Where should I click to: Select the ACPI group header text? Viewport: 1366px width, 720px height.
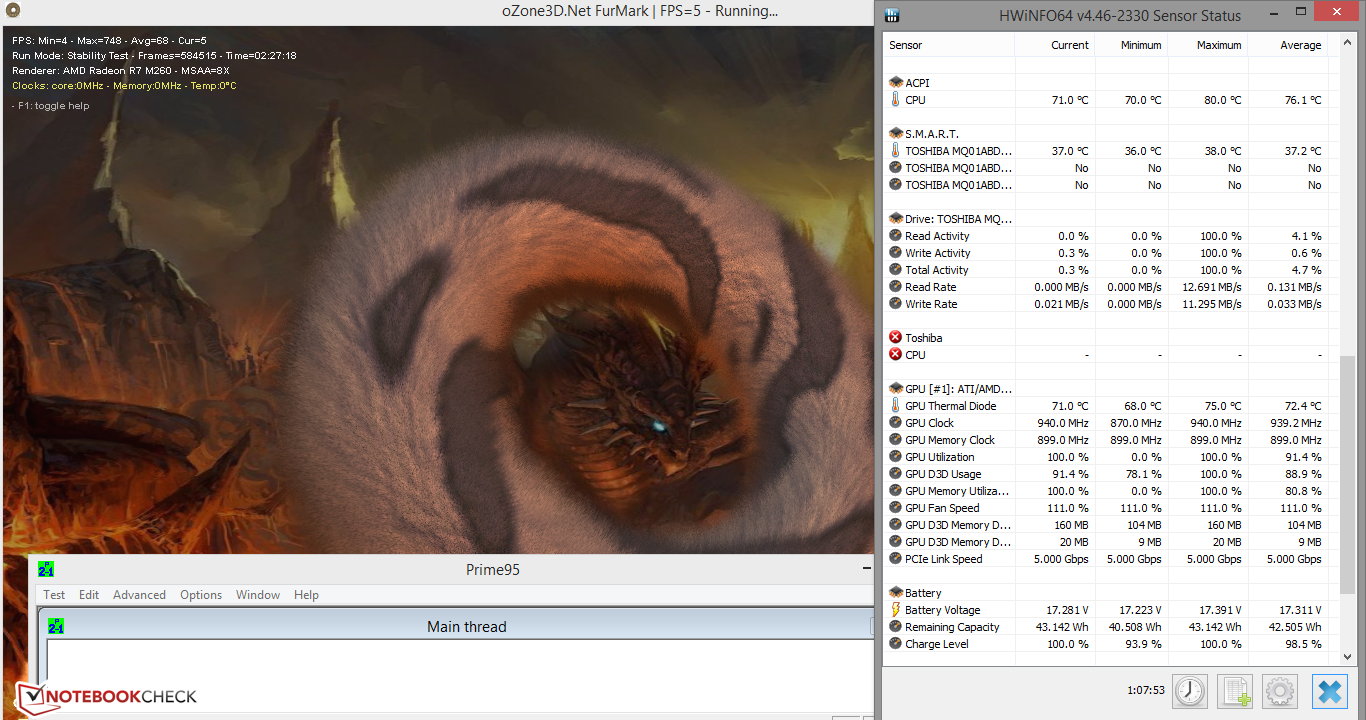[x=917, y=83]
